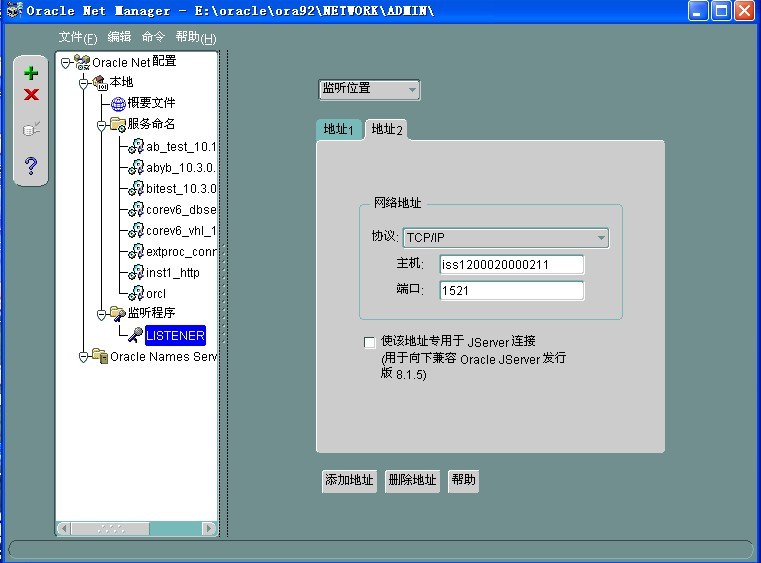Select the orcl service name
The image size is (761, 563).
(x=156, y=294)
